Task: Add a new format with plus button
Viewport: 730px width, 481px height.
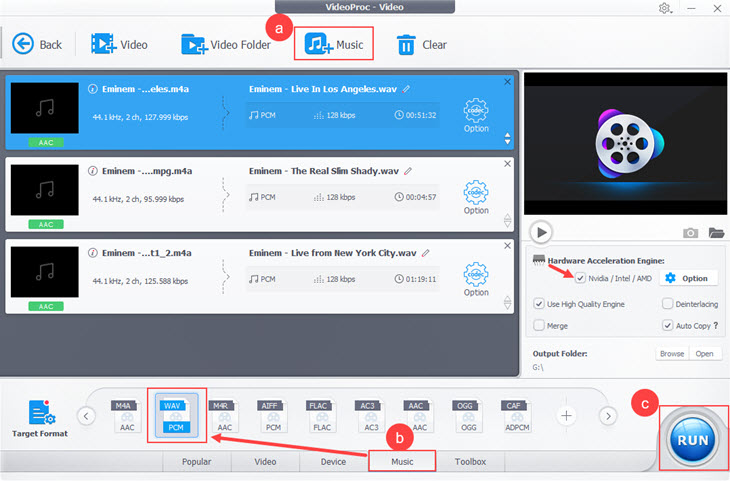Action: click(x=566, y=415)
